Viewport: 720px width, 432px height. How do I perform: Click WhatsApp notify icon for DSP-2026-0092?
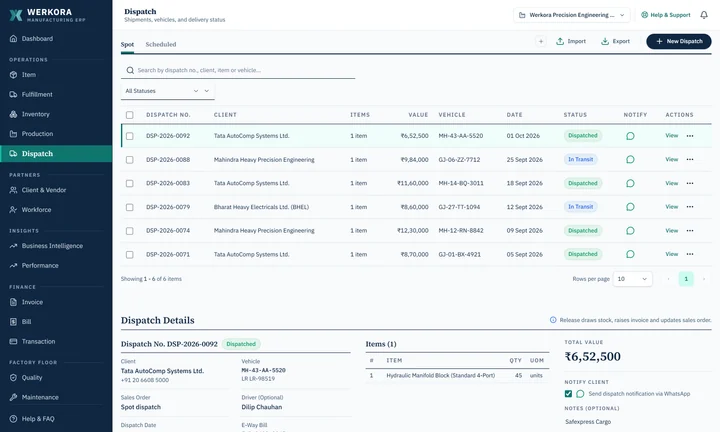(630, 136)
